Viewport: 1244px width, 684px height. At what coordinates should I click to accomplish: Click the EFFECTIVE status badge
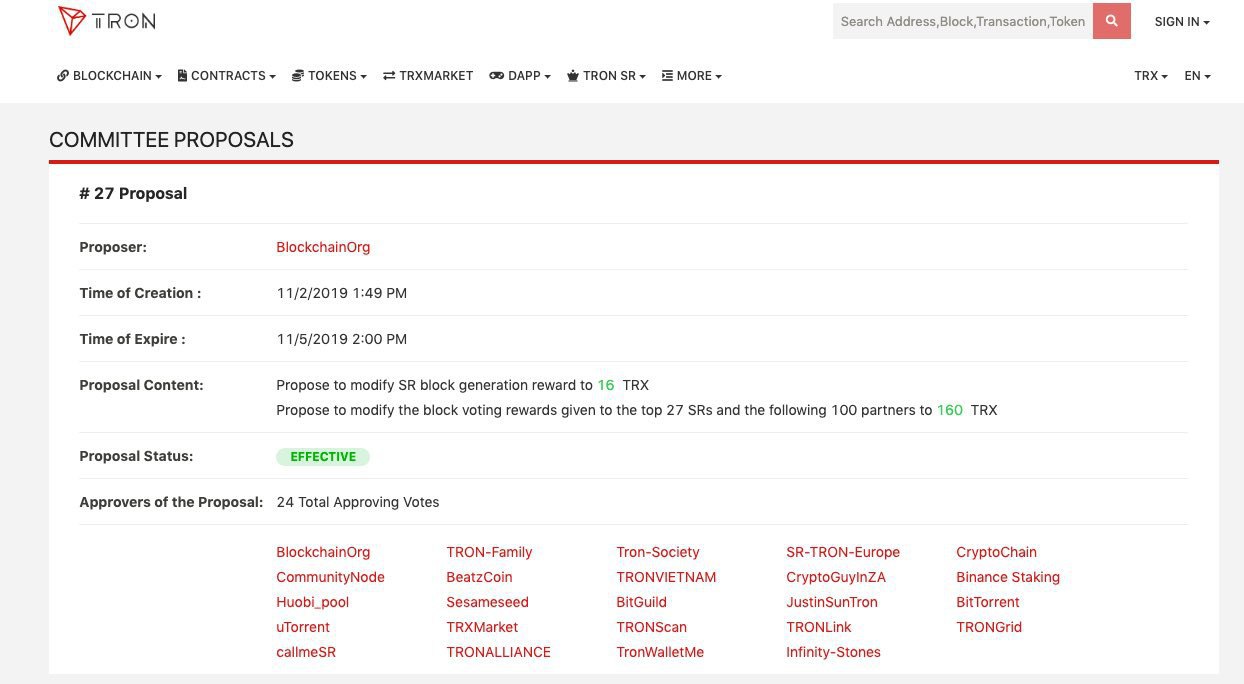[323, 456]
